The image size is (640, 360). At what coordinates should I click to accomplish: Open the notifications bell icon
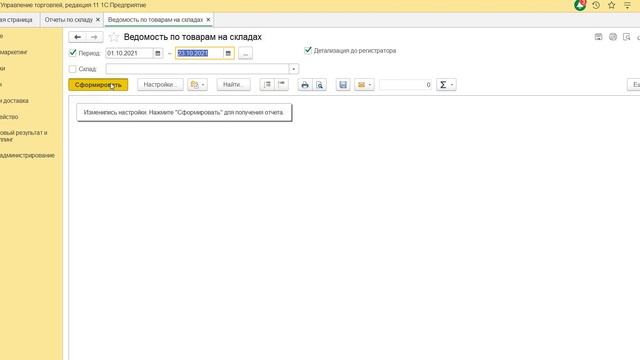(580, 5)
